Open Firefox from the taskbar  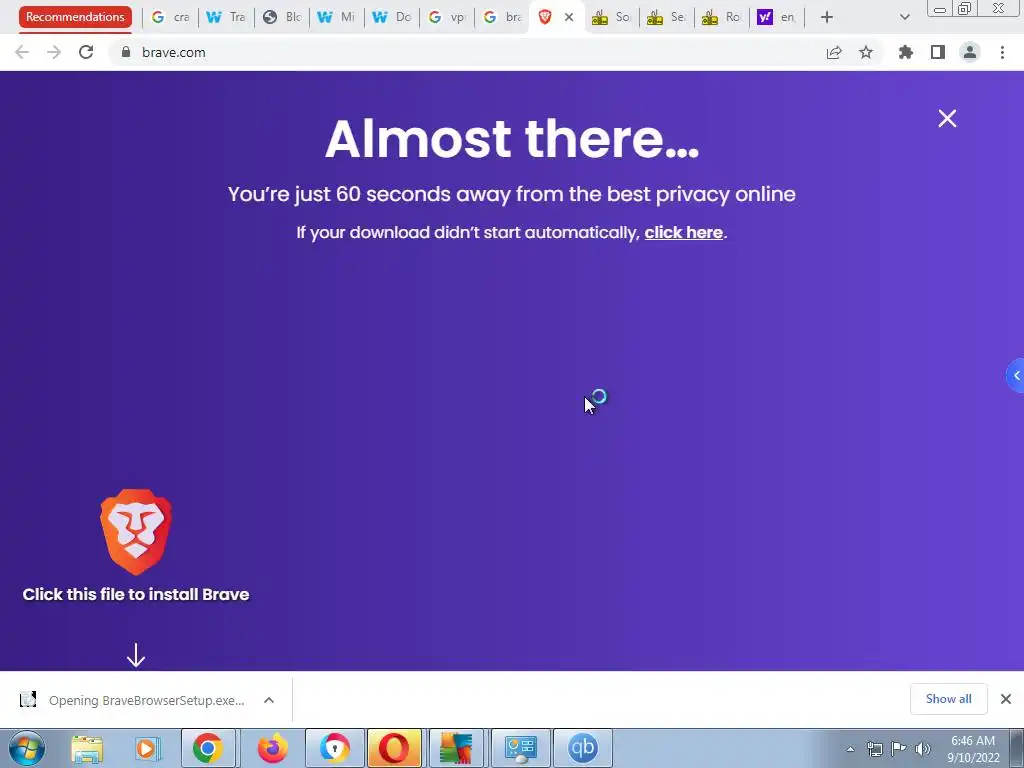[272, 748]
